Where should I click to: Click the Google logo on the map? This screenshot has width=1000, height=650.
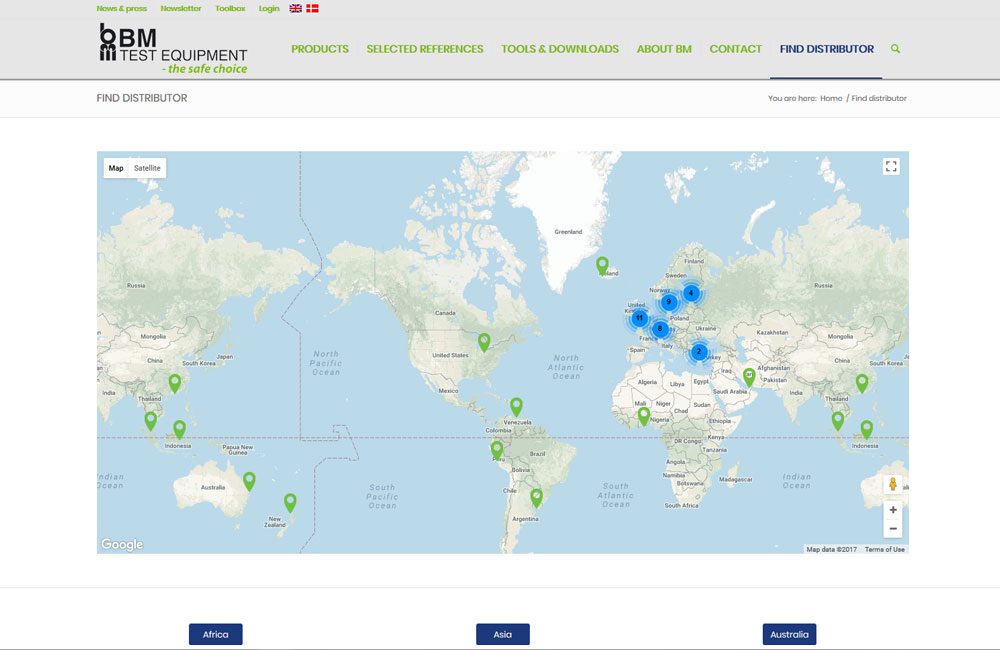[x=120, y=543]
